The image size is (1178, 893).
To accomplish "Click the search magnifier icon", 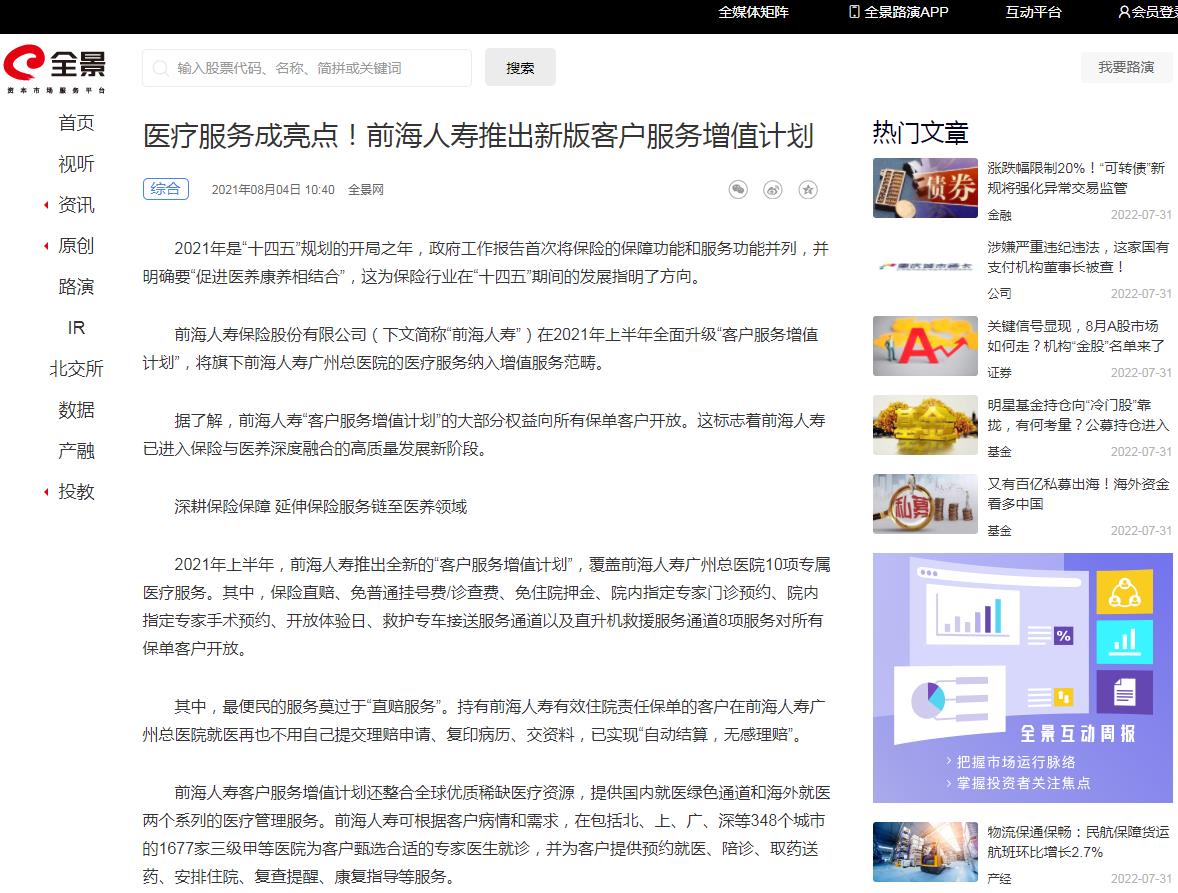I will [x=160, y=68].
